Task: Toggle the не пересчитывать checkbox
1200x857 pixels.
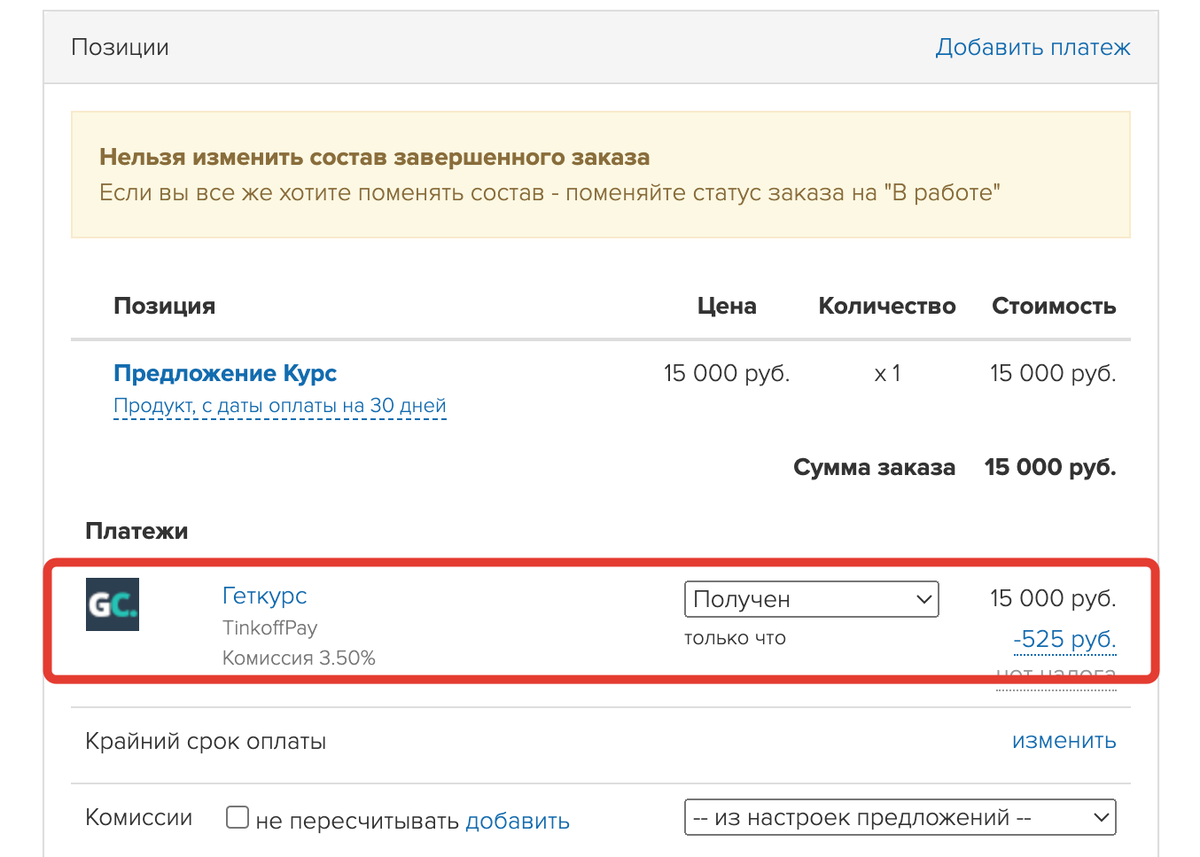Action: (237, 818)
